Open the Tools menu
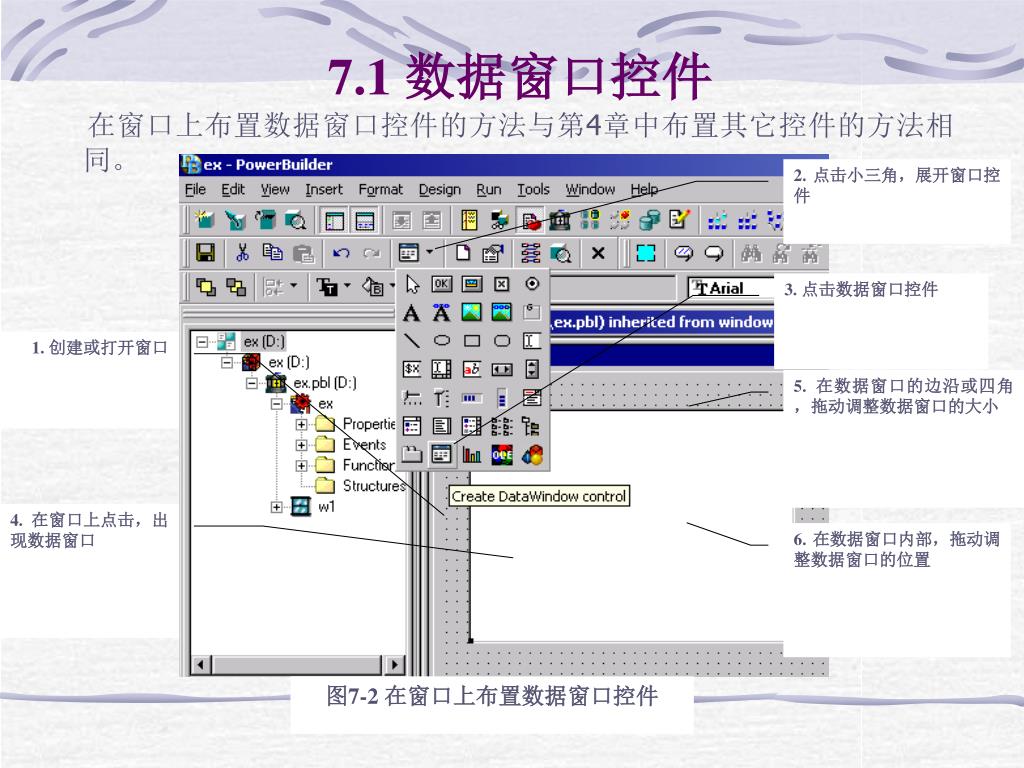The width and height of the screenshot is (1024, 768). pyautogui.click(x=533, y=189)
